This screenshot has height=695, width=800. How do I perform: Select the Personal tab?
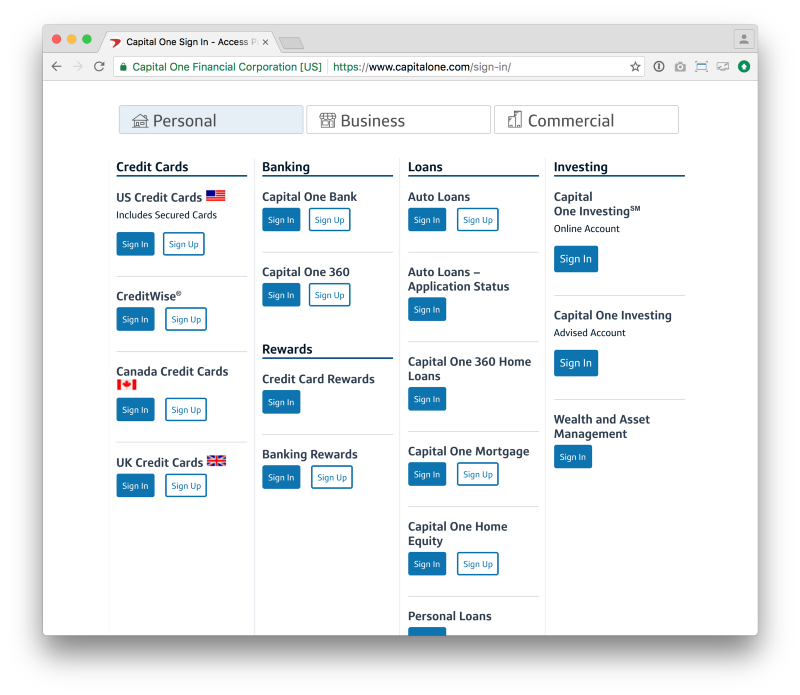[x=211, y=120]
